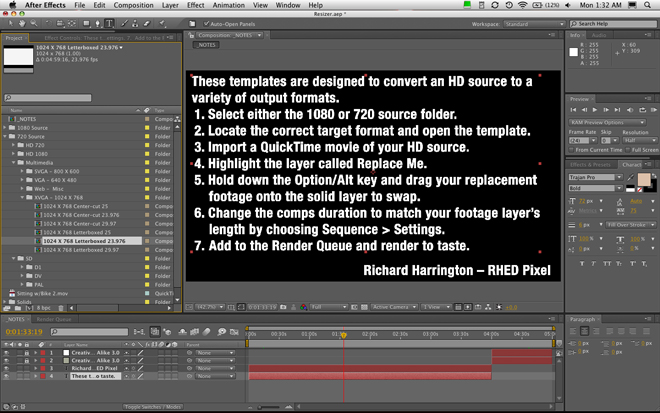Screen dimensions: 660x413
Task: Hide layer 2 using its eye icon
Action: [6, 361]
